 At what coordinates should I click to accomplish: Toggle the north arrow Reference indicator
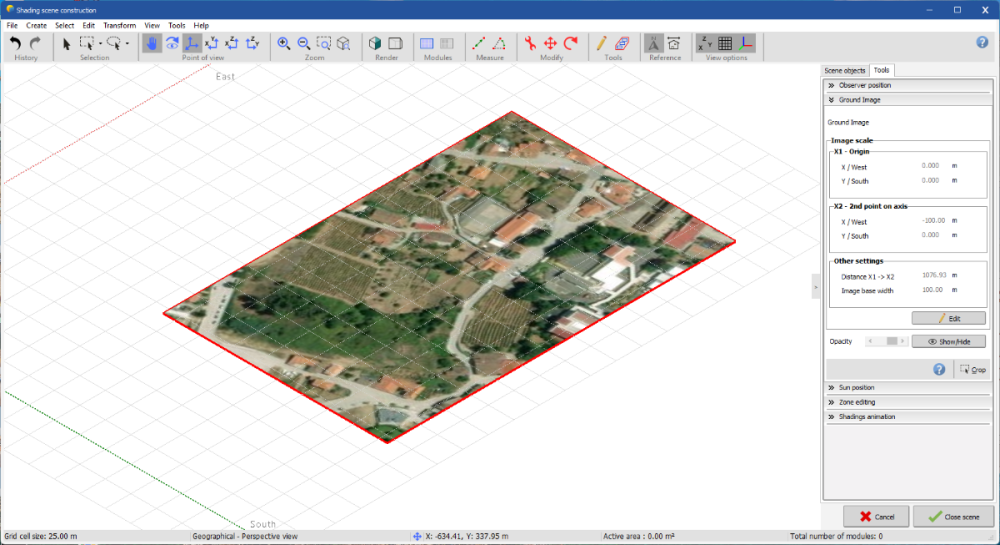click(x=653, y=43)
